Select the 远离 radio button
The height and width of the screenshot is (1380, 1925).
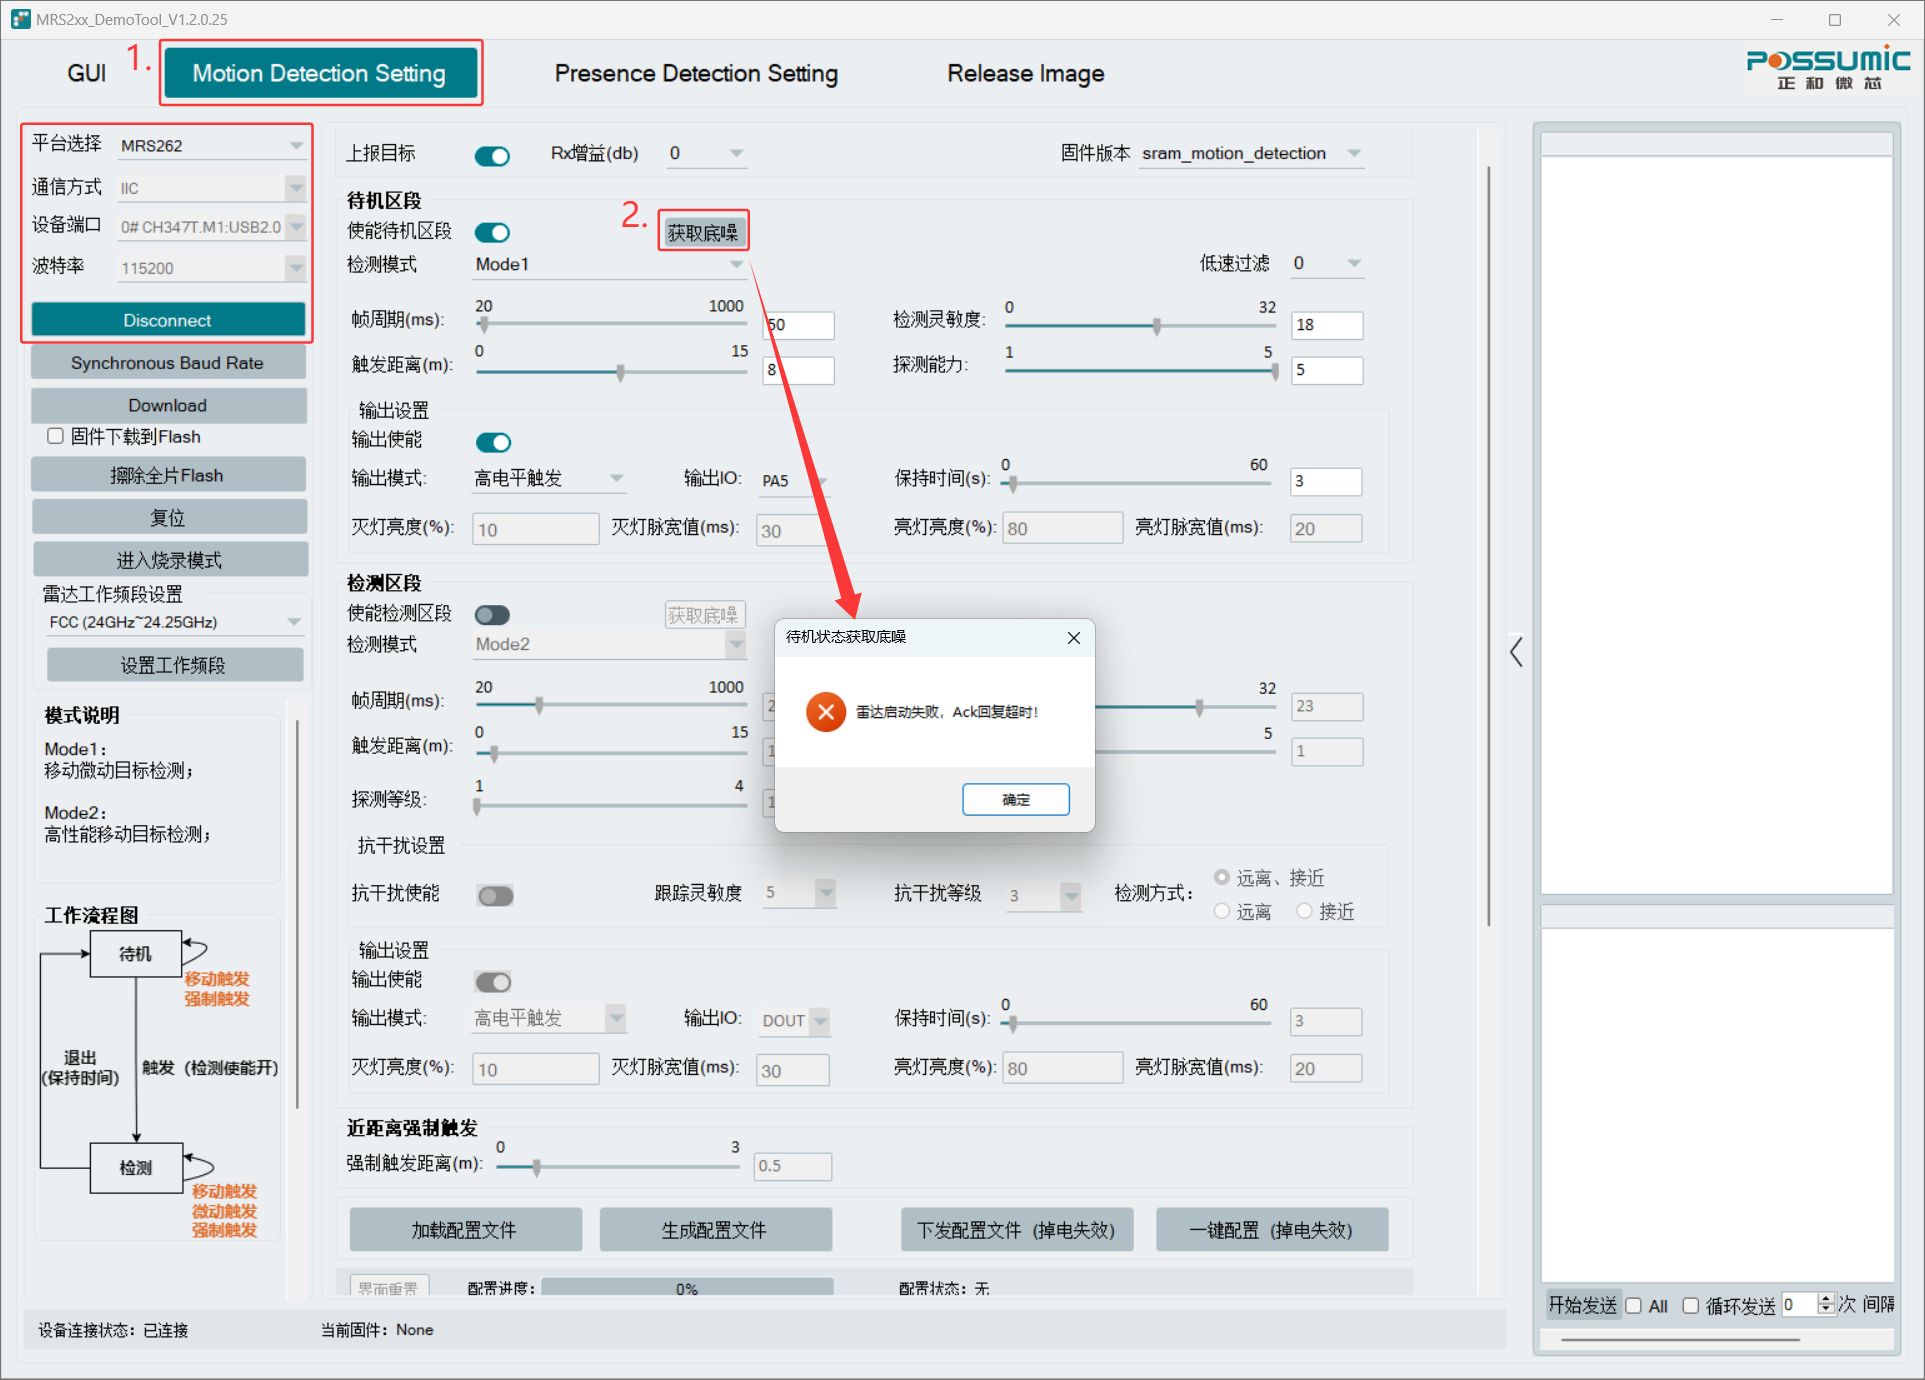1222,911
